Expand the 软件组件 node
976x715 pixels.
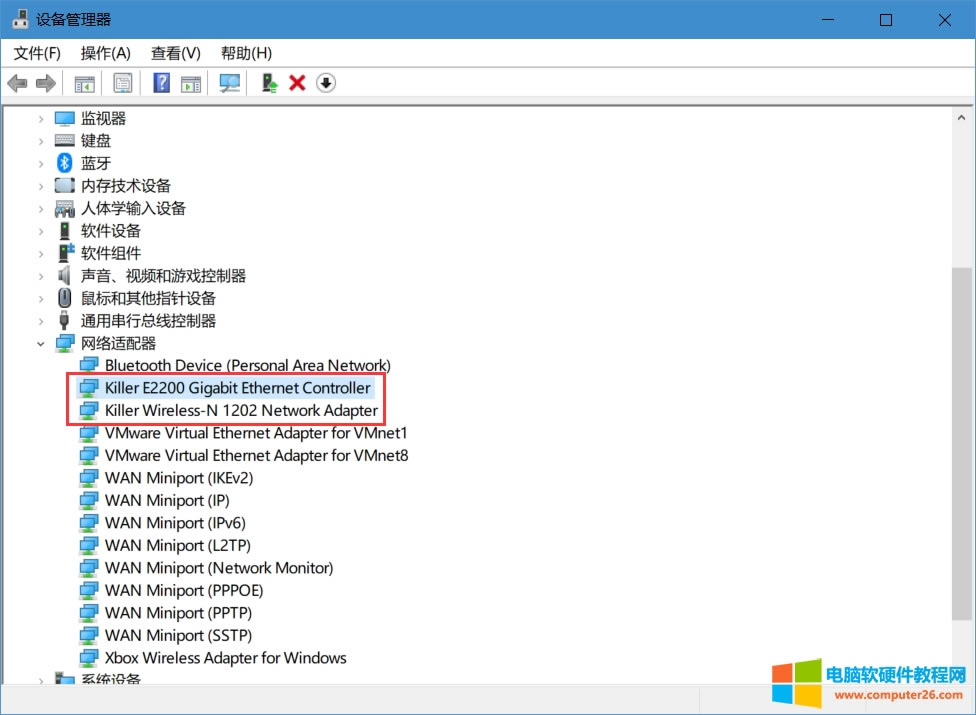[x=41, y=253]
